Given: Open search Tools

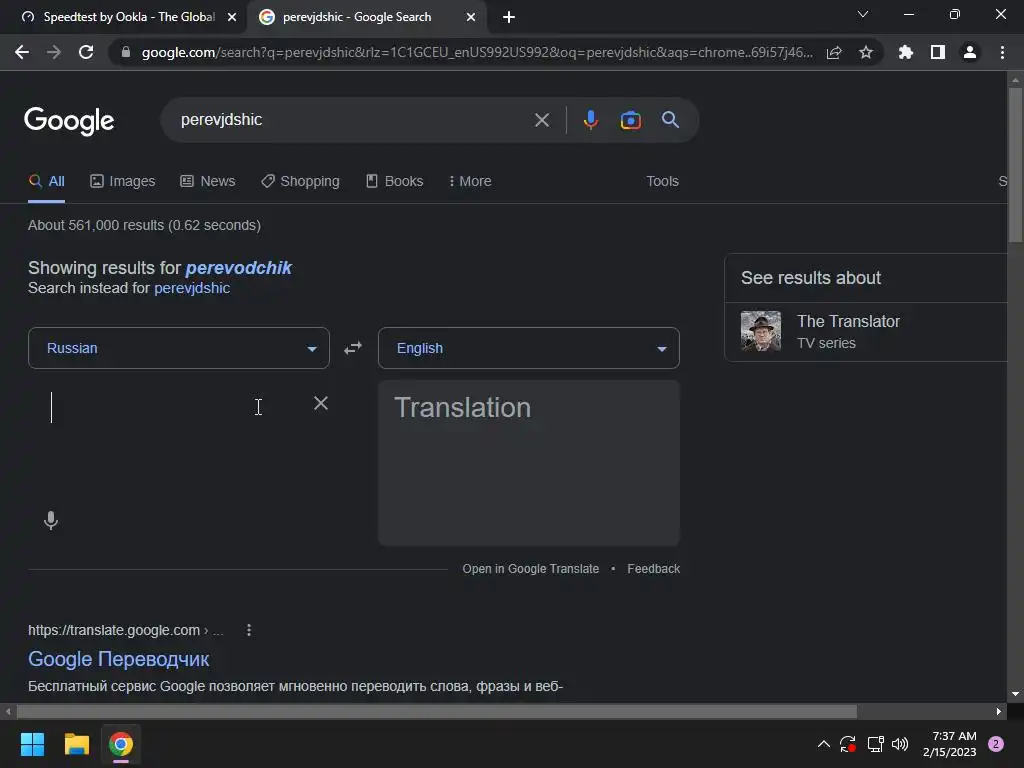Looking at the screenshot, I should click(x=662, y=182).
